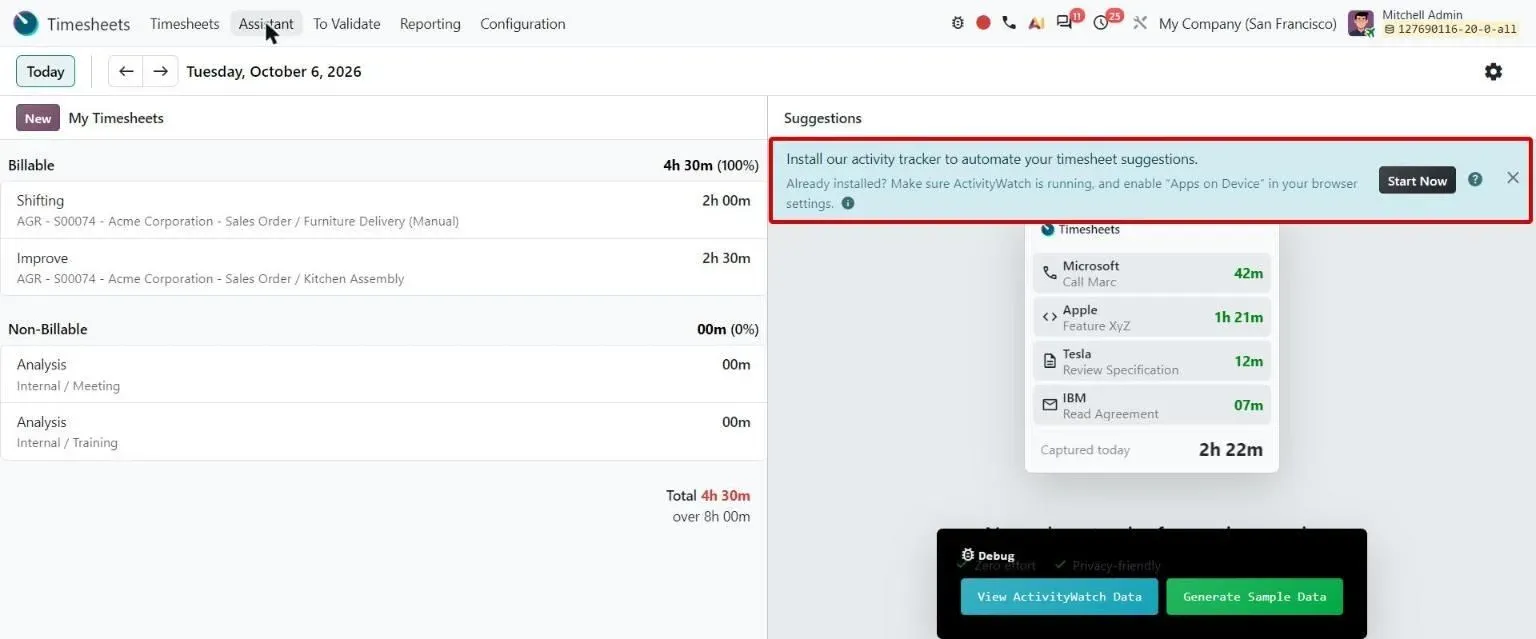1536x639 pixels.
Task: Click Timesheets app title text
Action: [89, 23]
